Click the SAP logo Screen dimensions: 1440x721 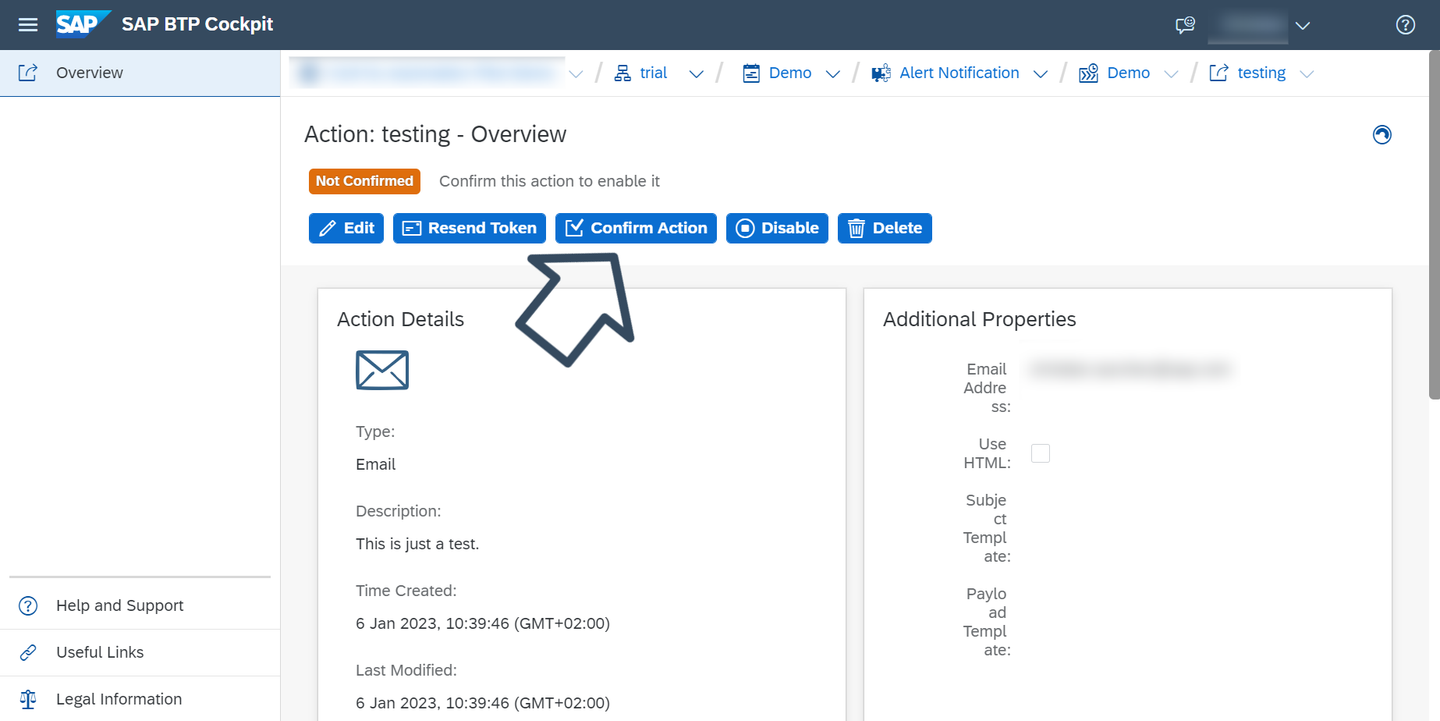tap(83, 24)
